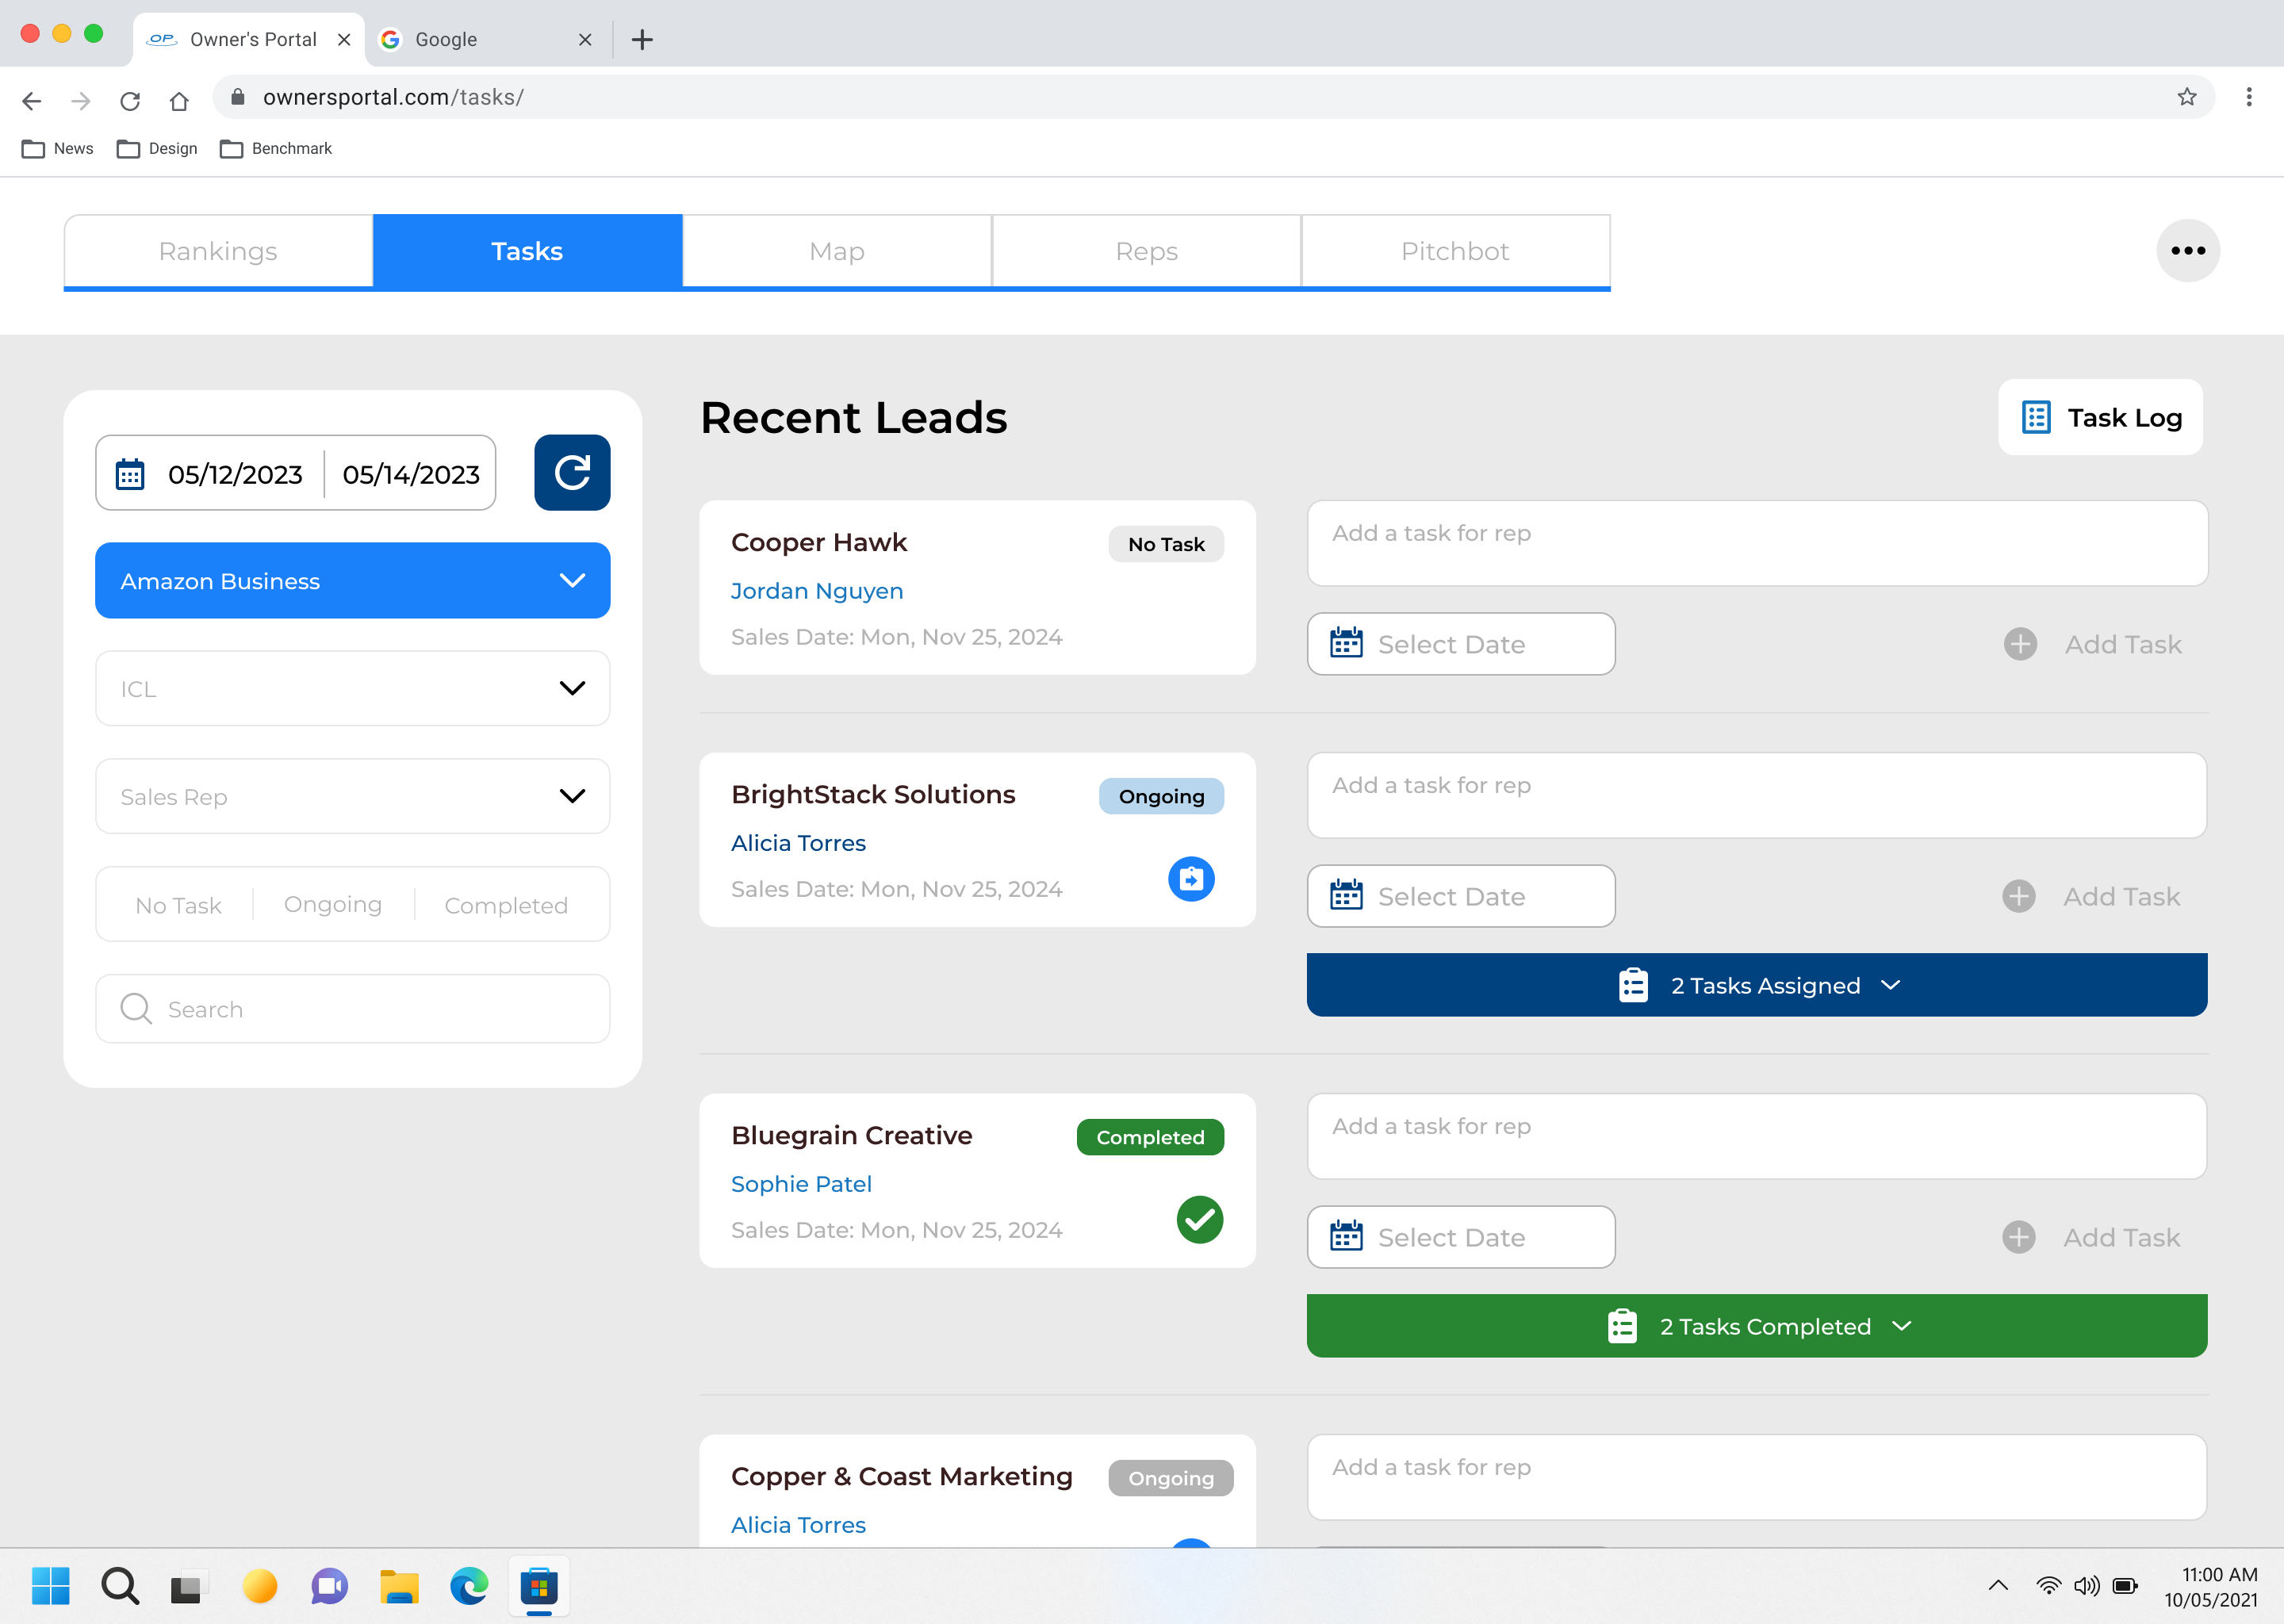The height and width of the screenshot is (1624, 2284).
Task: Toggle the Completed status filter
Action: [x=506, y=905]
